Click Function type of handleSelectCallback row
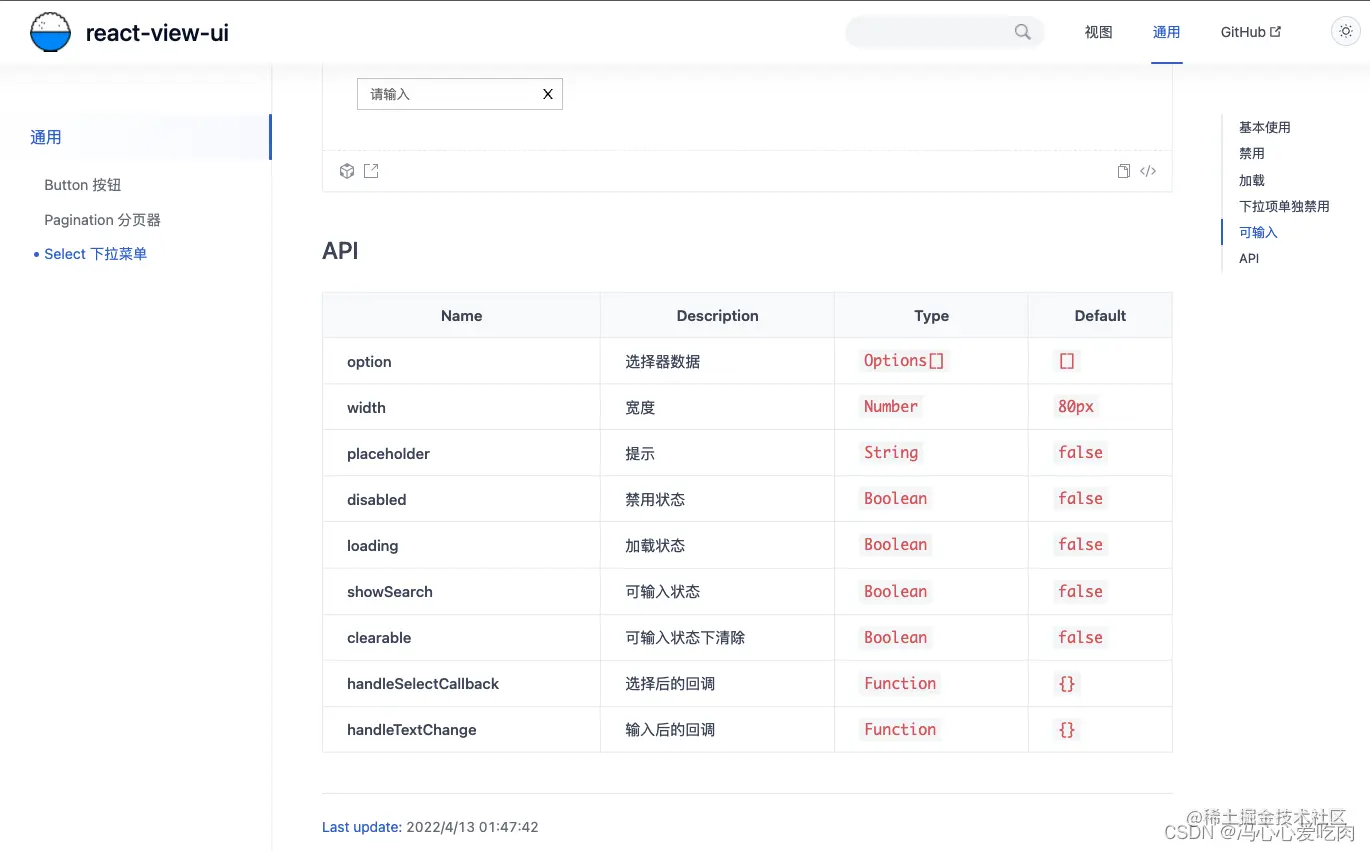This screenshot has height=851, width=1370. (900, 684)
